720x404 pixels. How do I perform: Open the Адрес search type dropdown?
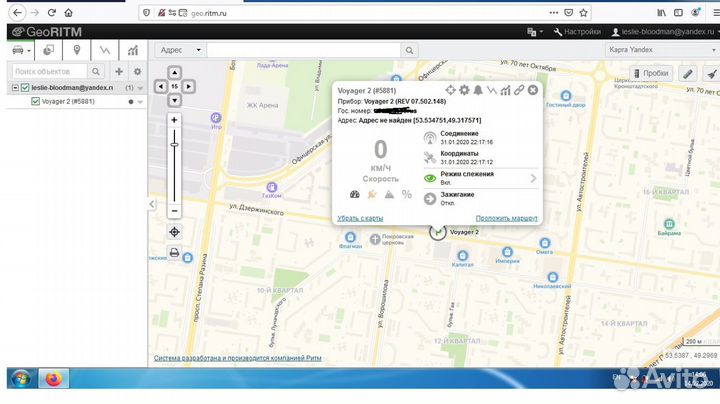tap(178, 50)
